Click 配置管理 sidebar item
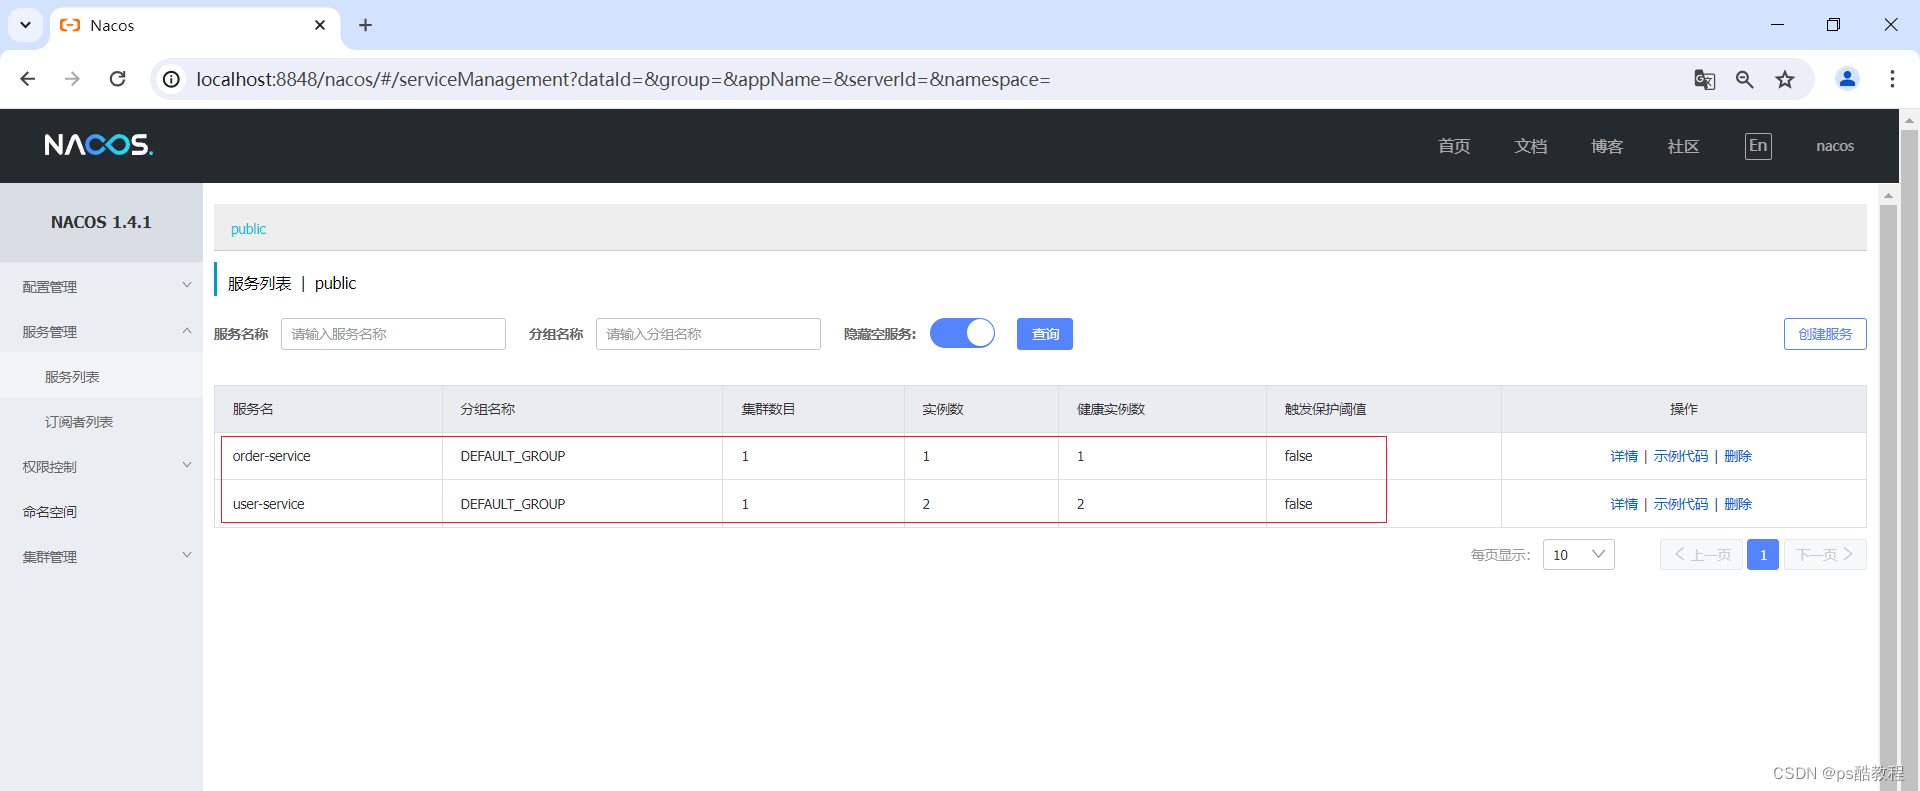The height and width of the screenshot is (791, 1920). 50,287
